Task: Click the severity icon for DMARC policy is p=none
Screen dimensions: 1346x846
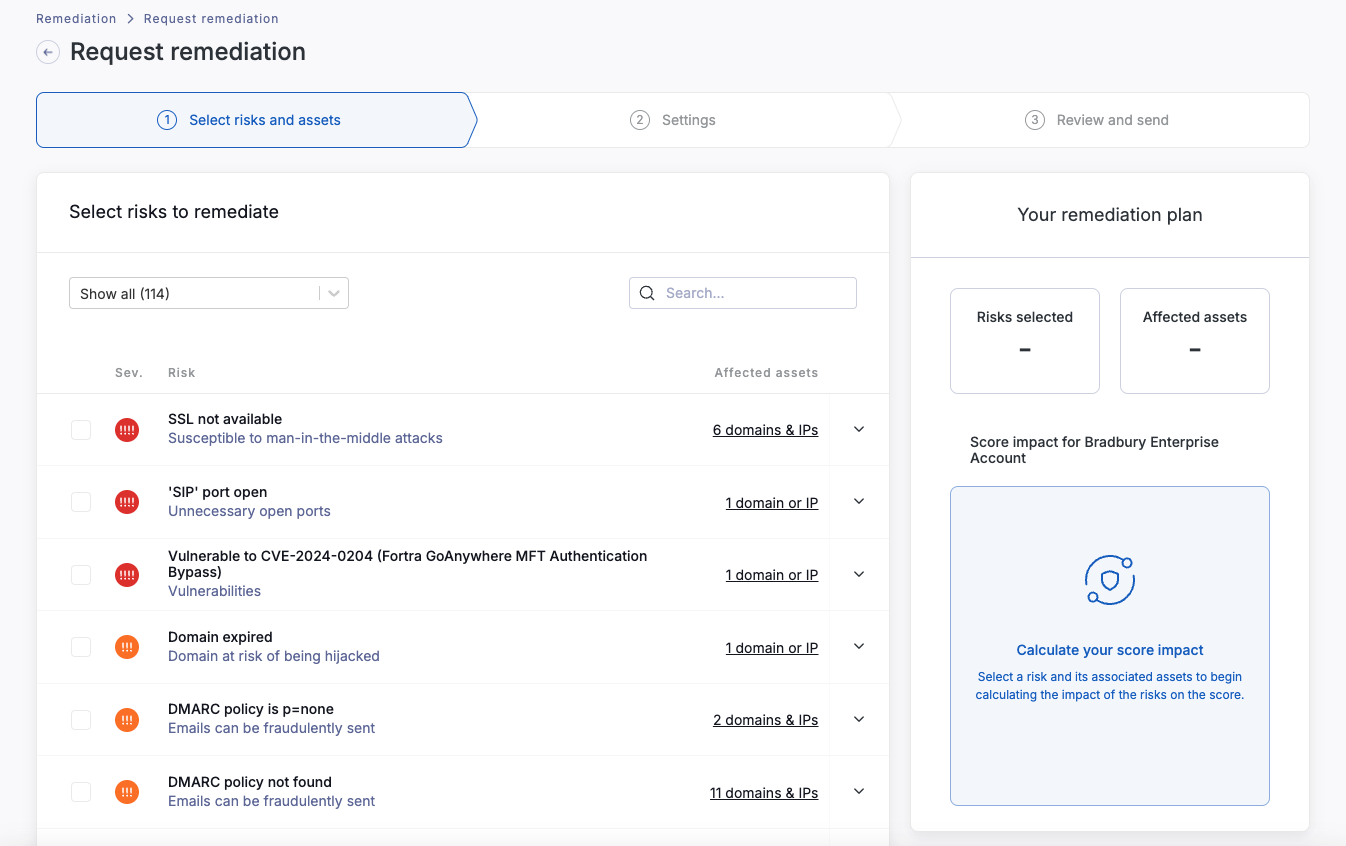Action: (x=126, y=719)
